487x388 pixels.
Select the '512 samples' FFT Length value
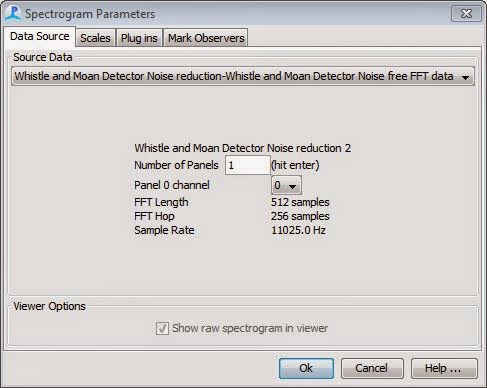point(300,202)
